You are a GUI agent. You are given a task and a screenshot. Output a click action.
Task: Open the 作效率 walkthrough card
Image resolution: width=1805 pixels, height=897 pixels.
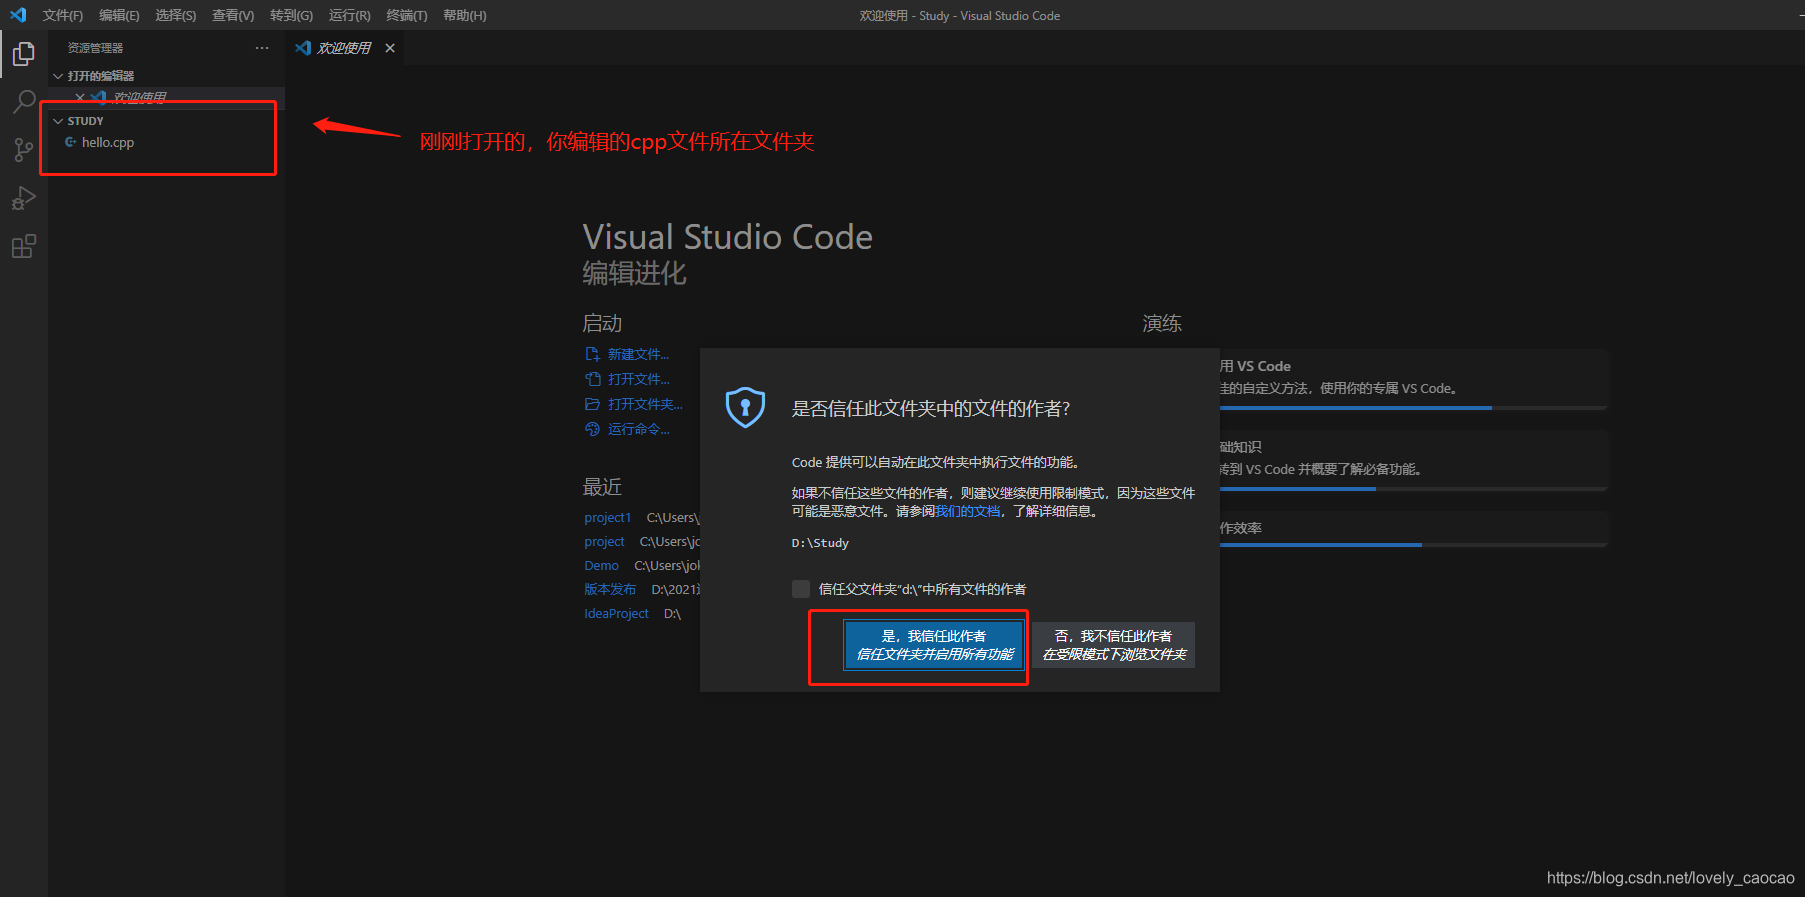(x=1413, y=528)
